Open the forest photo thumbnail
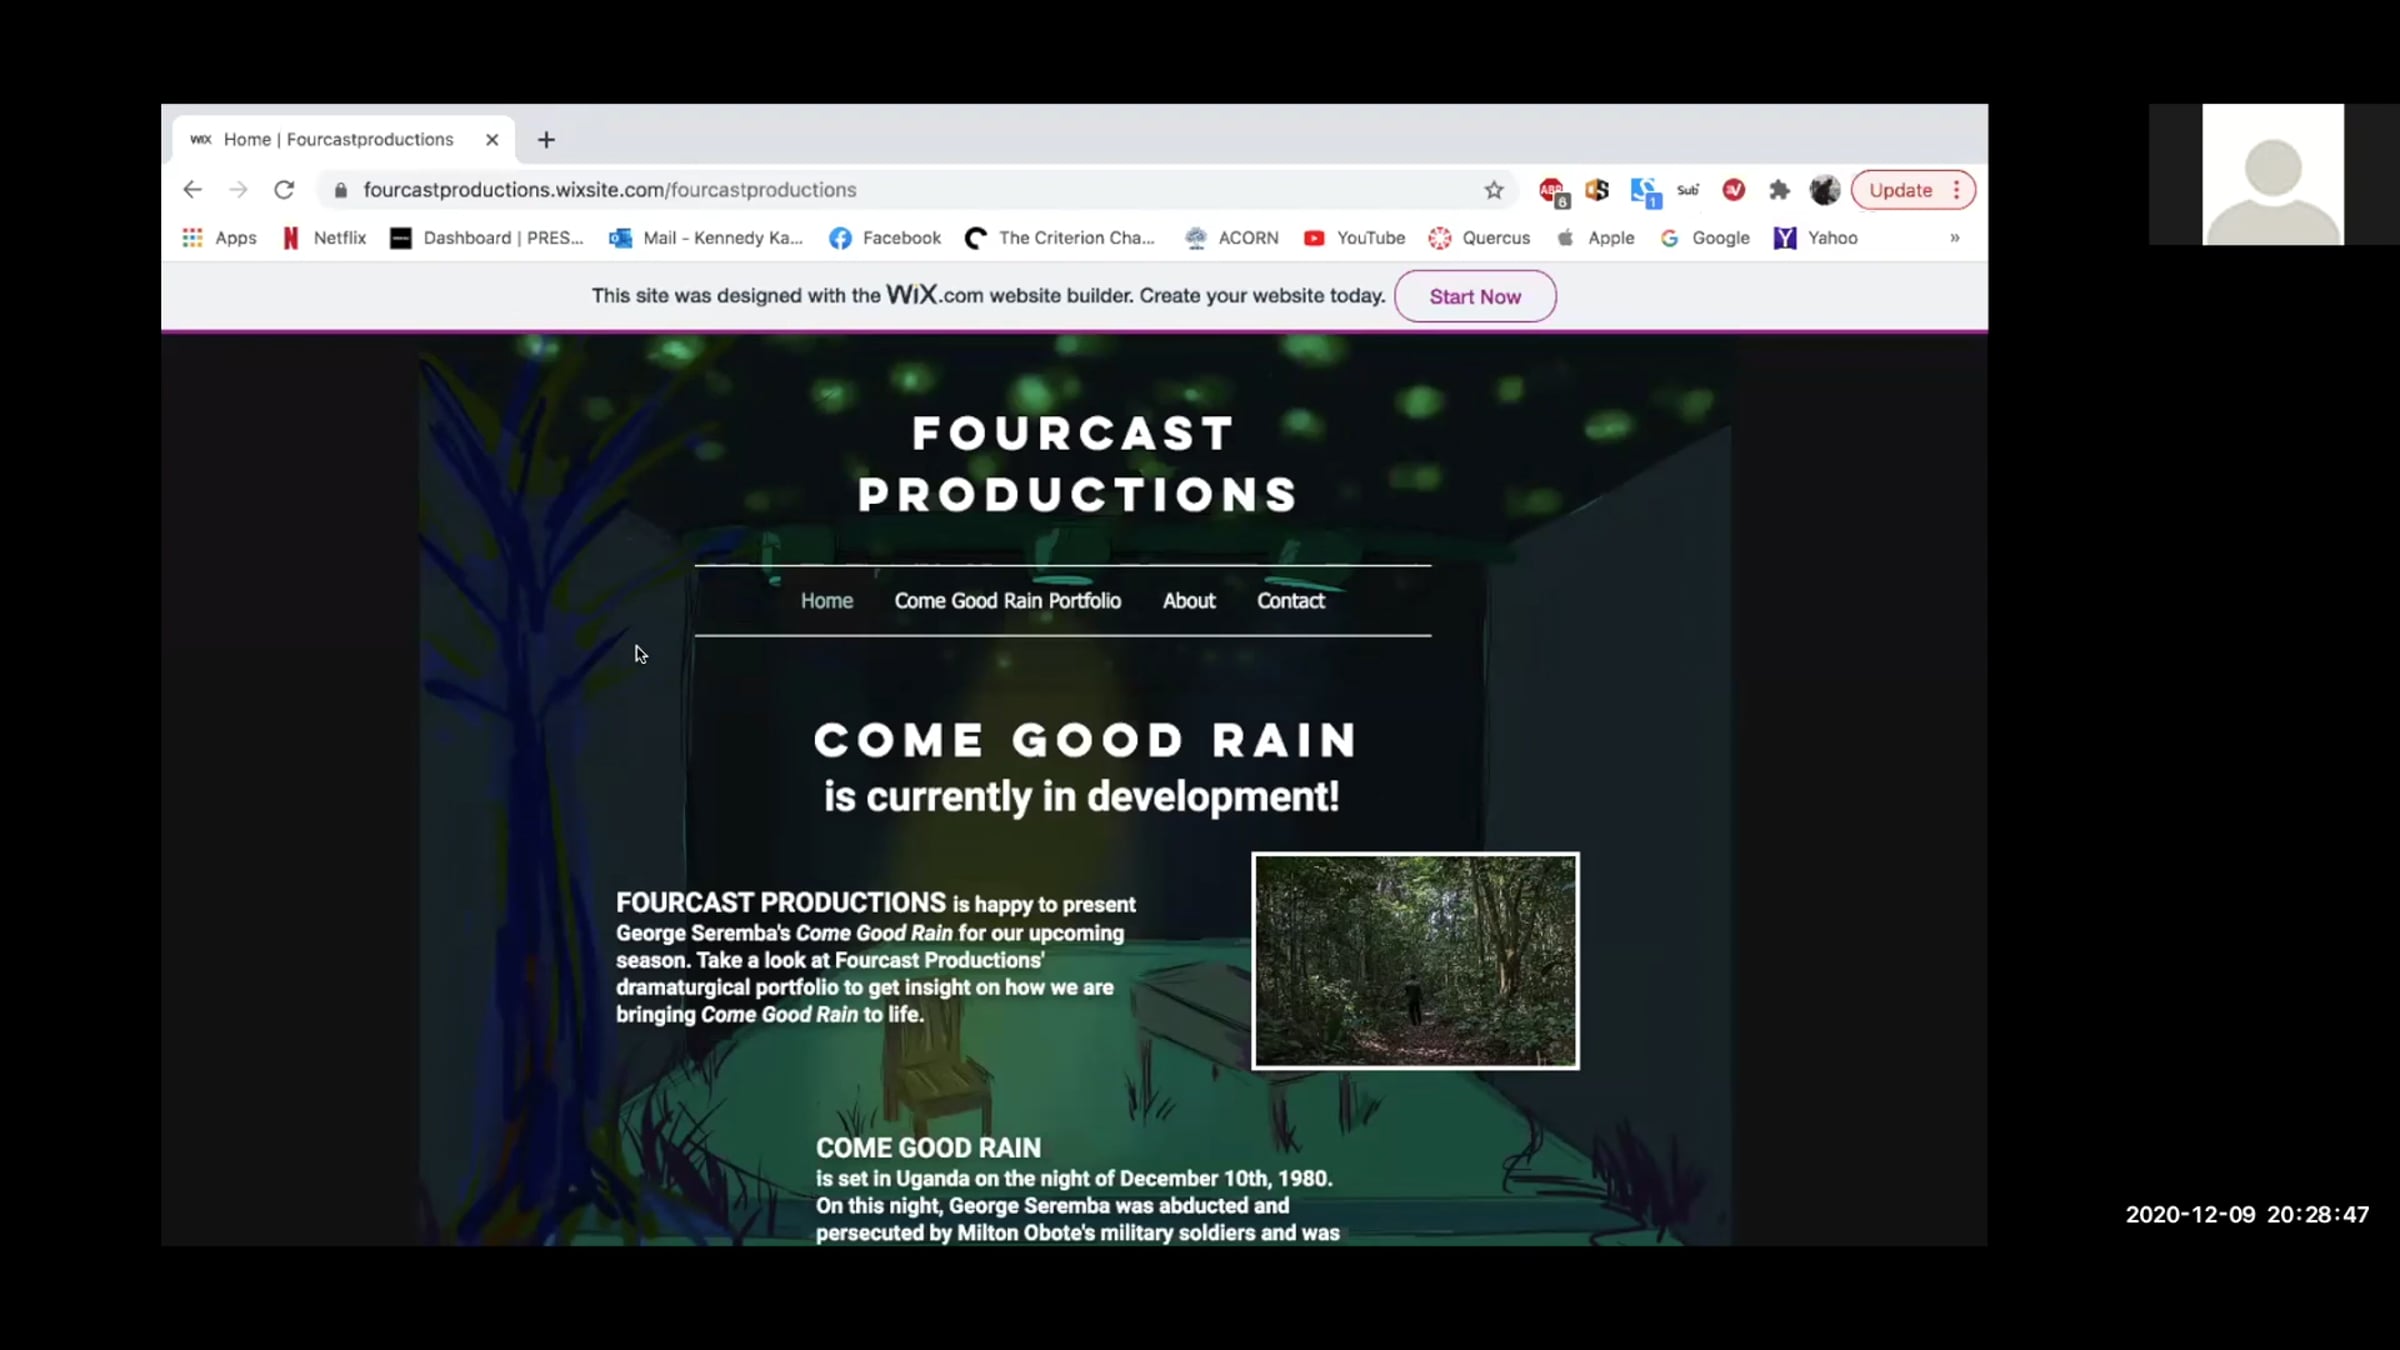The height and width of the screenshot is (1350, 2400). point(1415,961)
